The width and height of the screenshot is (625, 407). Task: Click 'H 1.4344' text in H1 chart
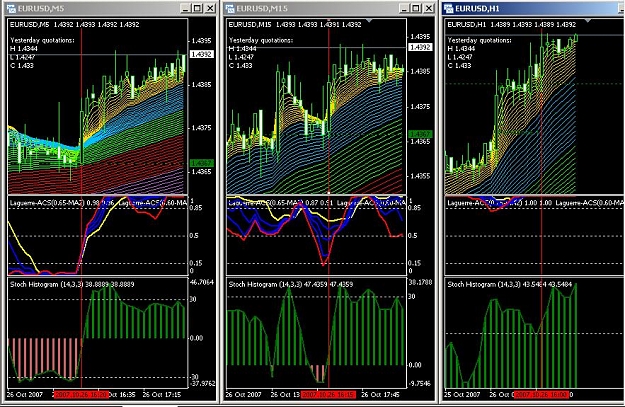point(462,49)
